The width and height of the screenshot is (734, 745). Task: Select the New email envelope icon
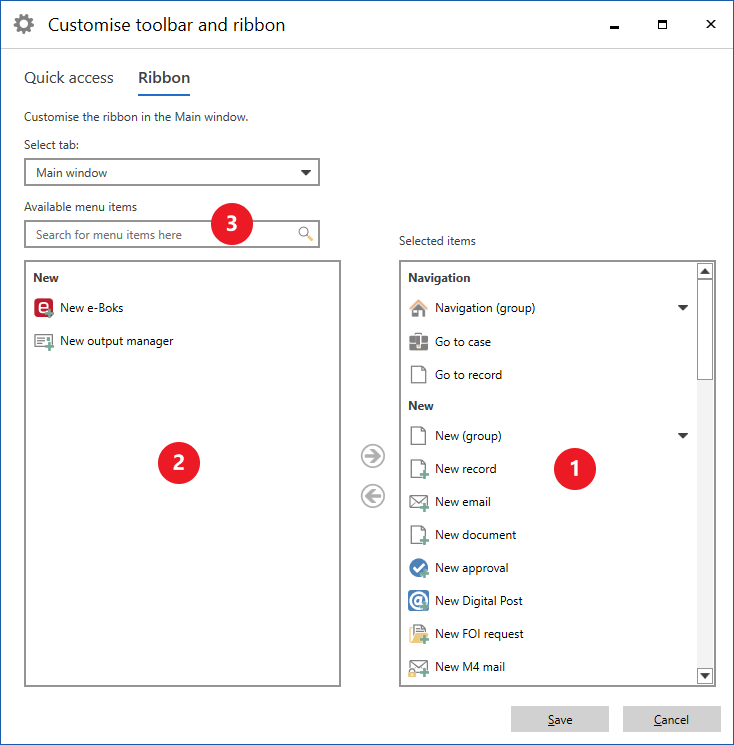point(419,502)
